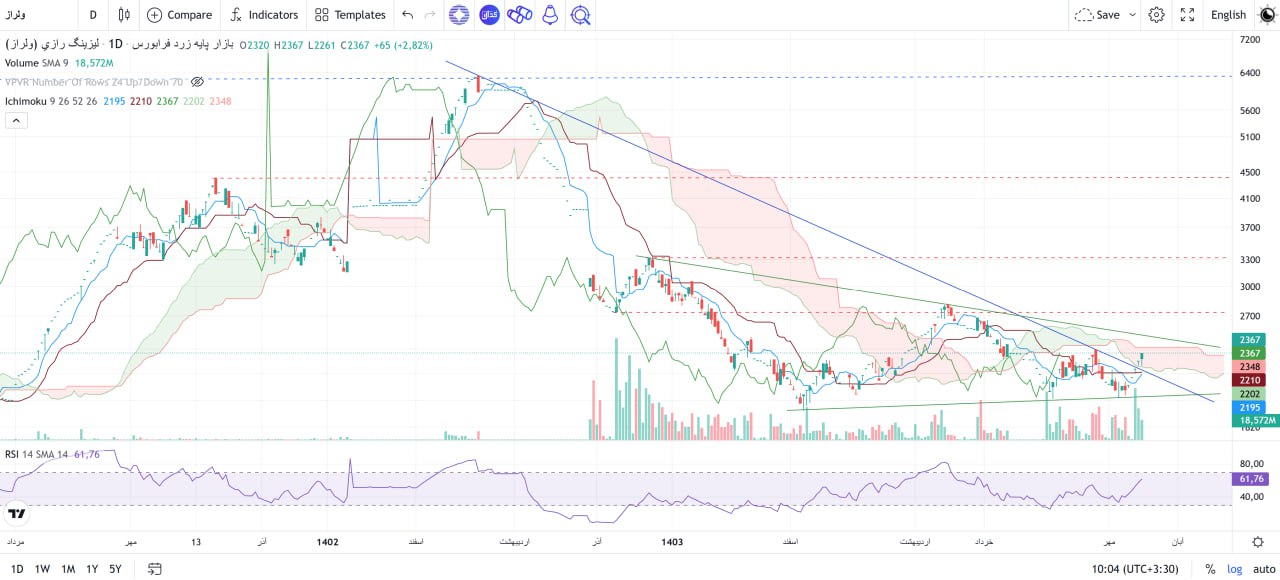Click the Compare symbol button
The image size is (1280, 580).
coord(180,15)
